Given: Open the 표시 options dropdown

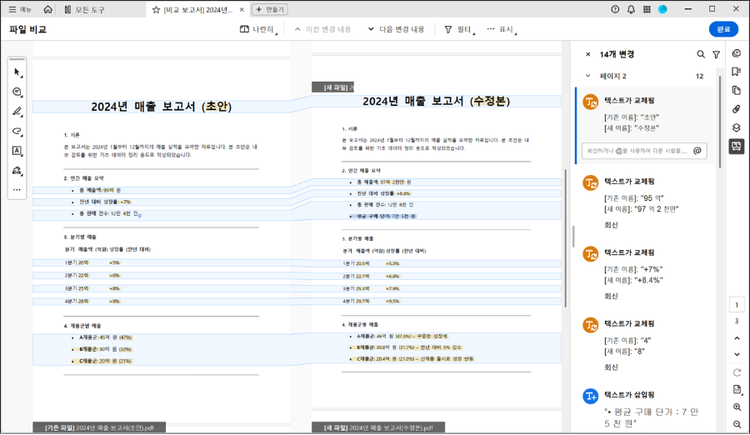Looking at the screenshot, I should pyautogui.click(x=502, y=30).
